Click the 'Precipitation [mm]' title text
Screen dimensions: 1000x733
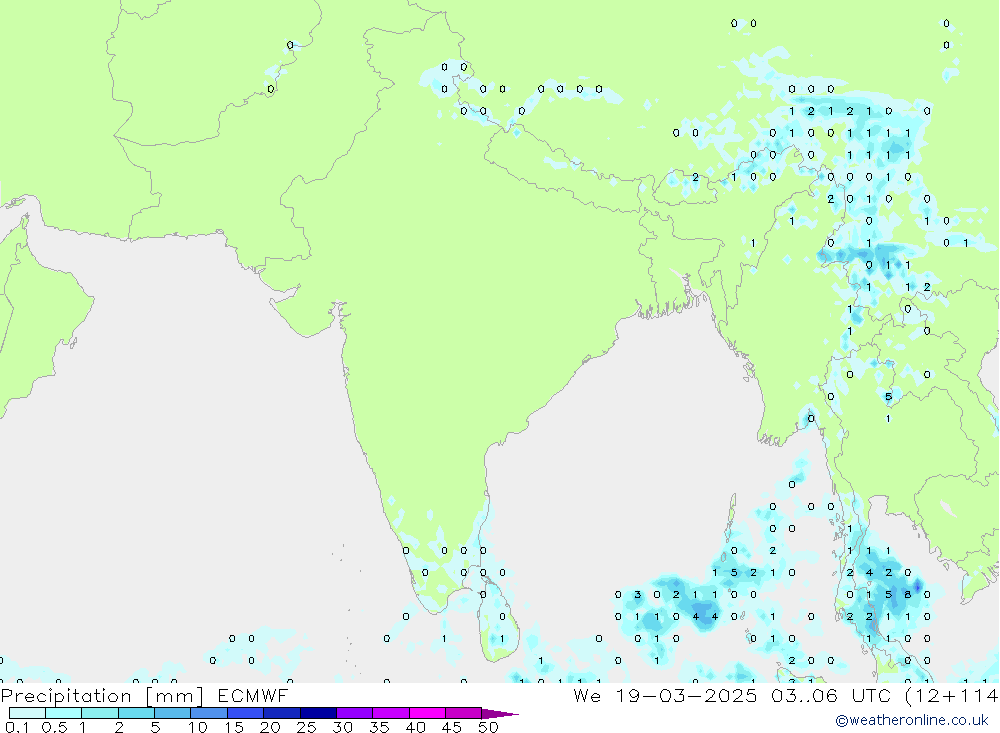pyautogui.click(x=102, y=696)
